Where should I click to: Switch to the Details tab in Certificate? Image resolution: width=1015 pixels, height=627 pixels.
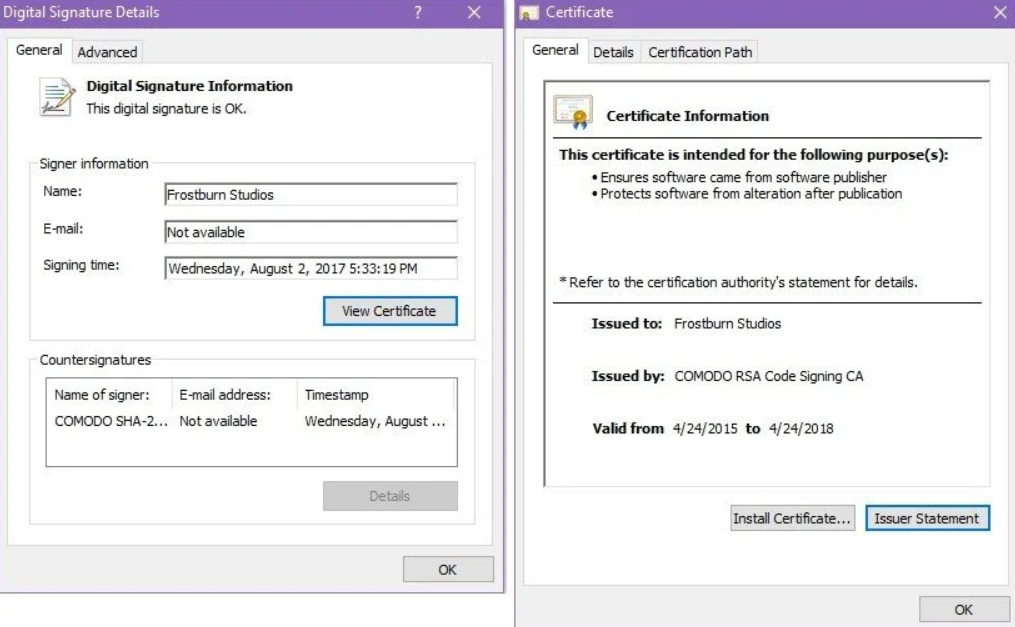613,52
